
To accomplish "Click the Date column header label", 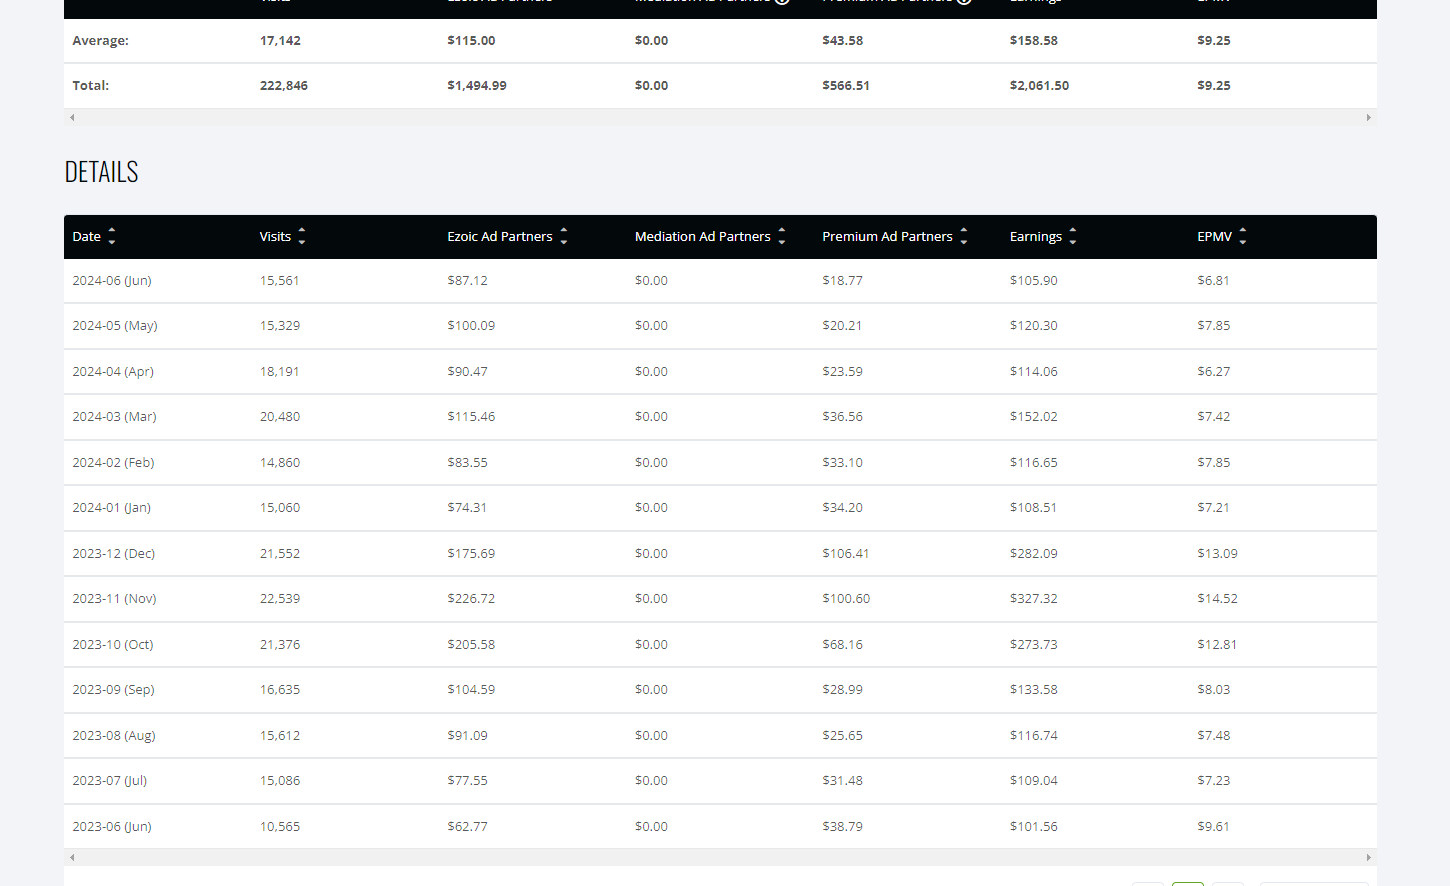I will 87,237.
